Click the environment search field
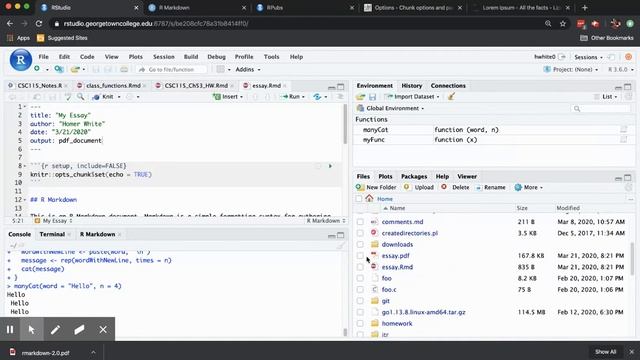The height and width of the screenshot is (360, 640). pyautogui.click(x=601, y=109)
